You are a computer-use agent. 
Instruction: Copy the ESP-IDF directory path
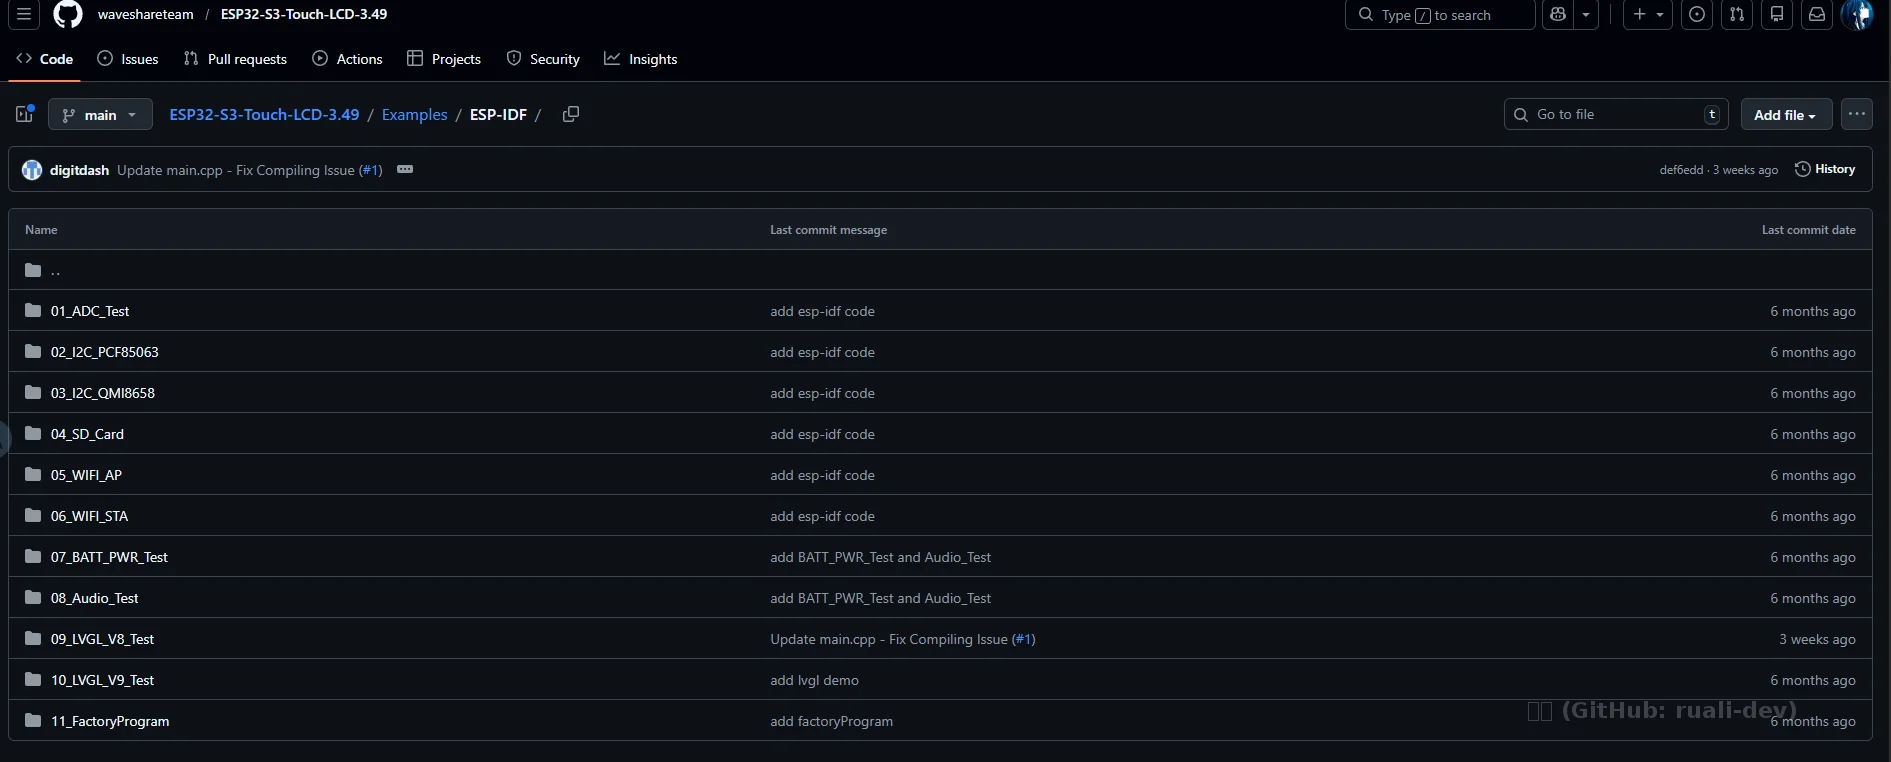pyautogui.click(x=571, y=114)
